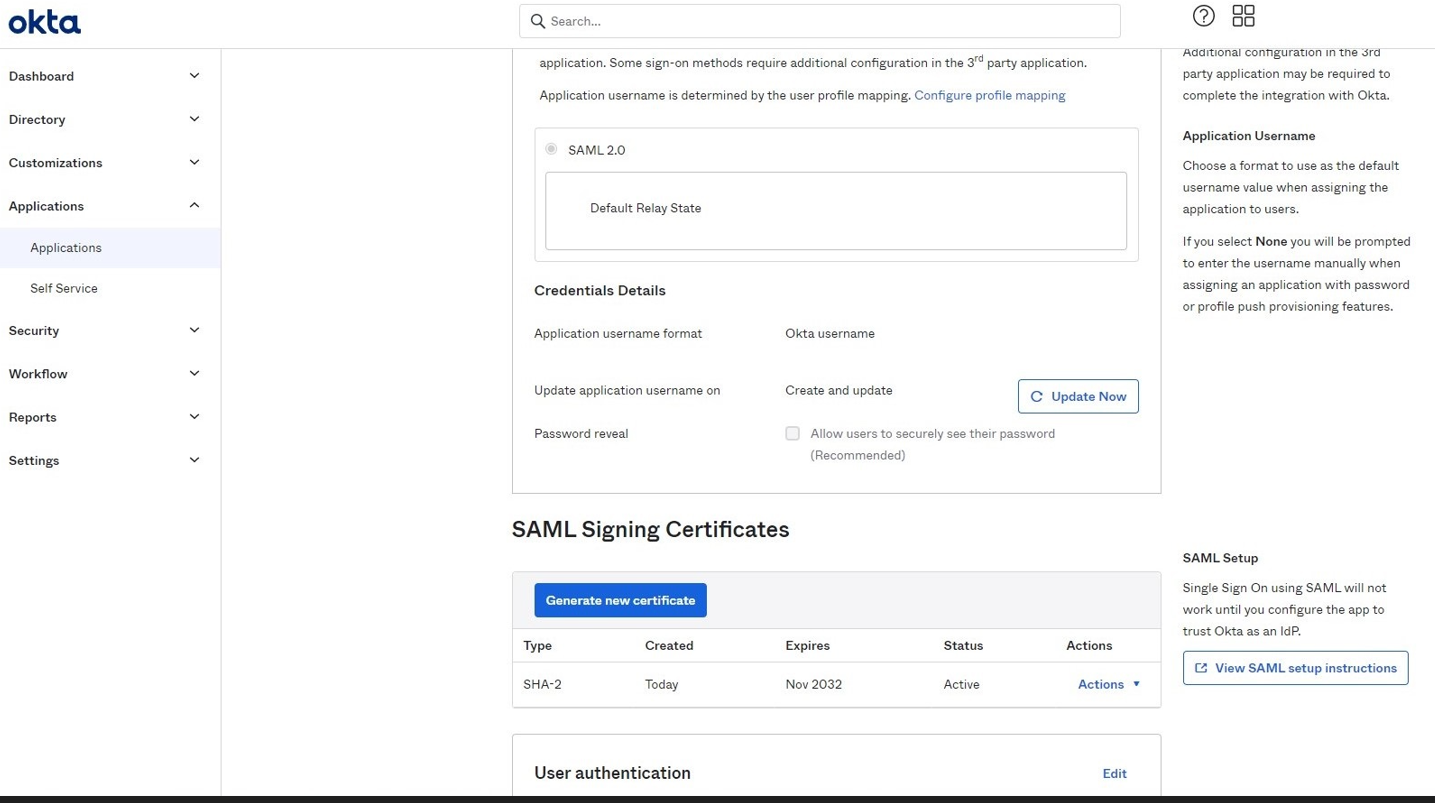Open the help question mark icon
Image resolution: width=1435 pixels, height=803 pixels.
point(1203,16)
